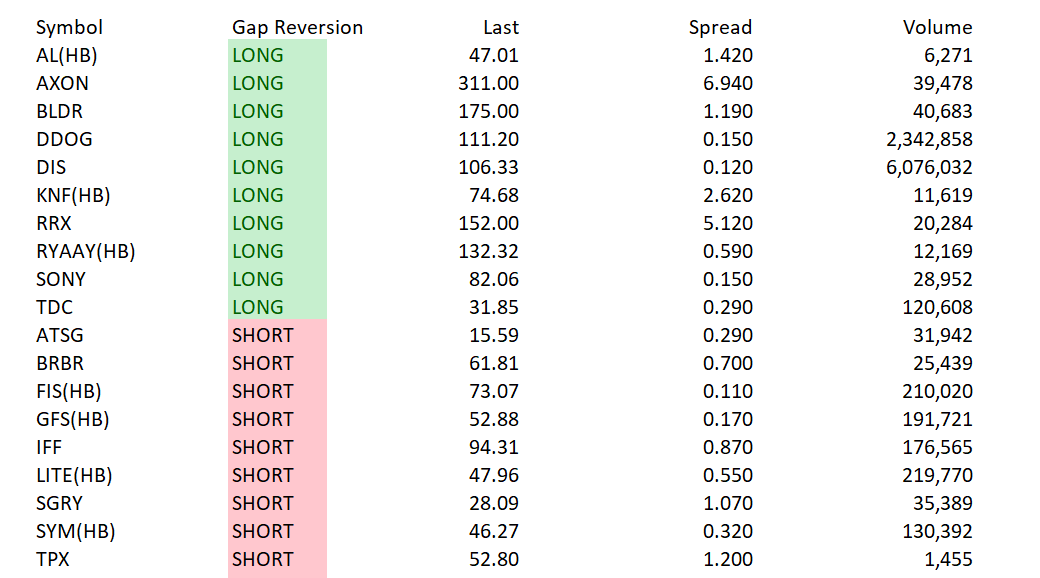Click the RRX spread value 5.120
The width and height of the screenshot is (1040, 578).
coord(728,223)
